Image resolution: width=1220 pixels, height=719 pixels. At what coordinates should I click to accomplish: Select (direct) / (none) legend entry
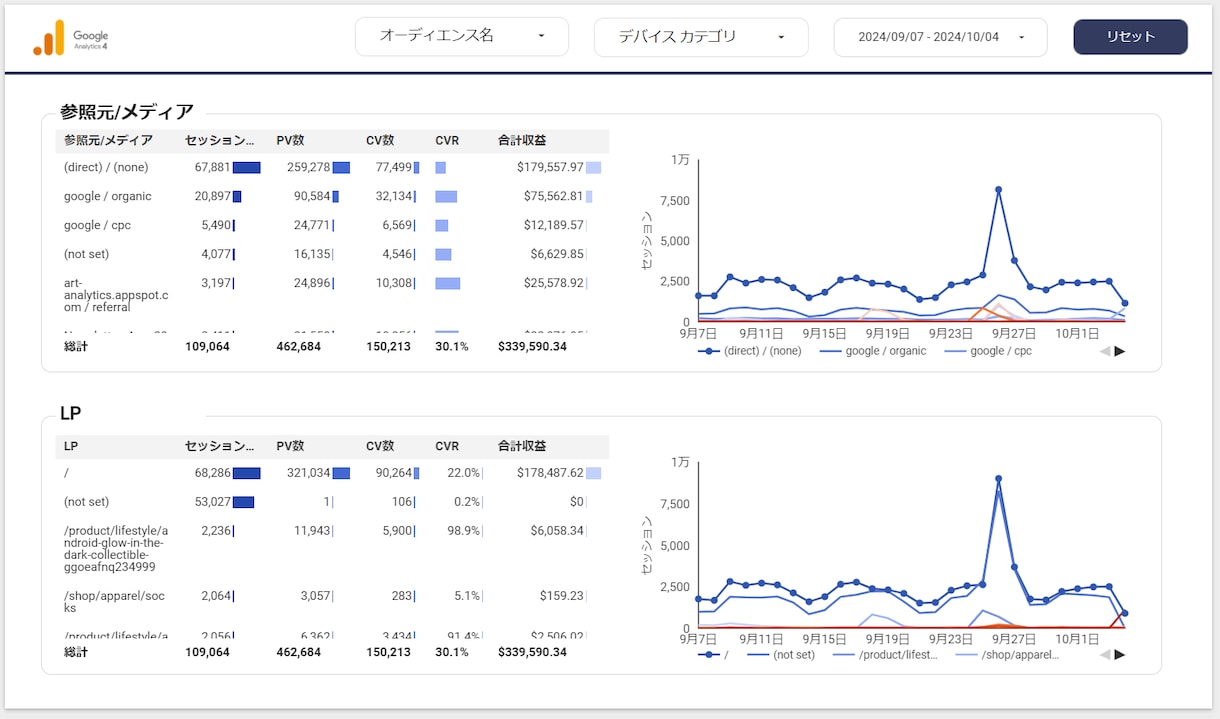click(x=750, y=351)
